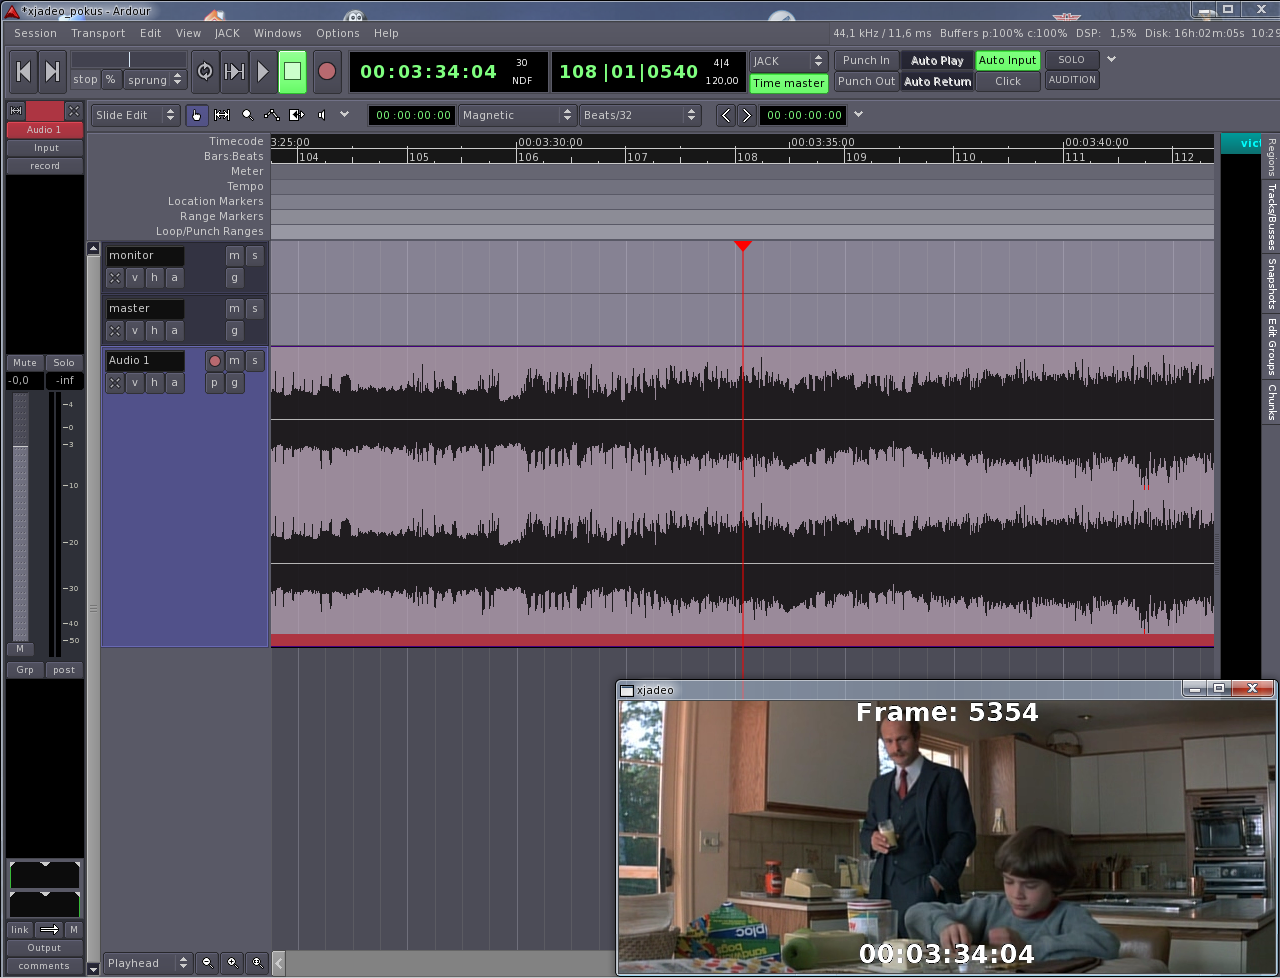Switch to Tracks/Busses side tab
1280x978 pixels.
coord(1271,216)
